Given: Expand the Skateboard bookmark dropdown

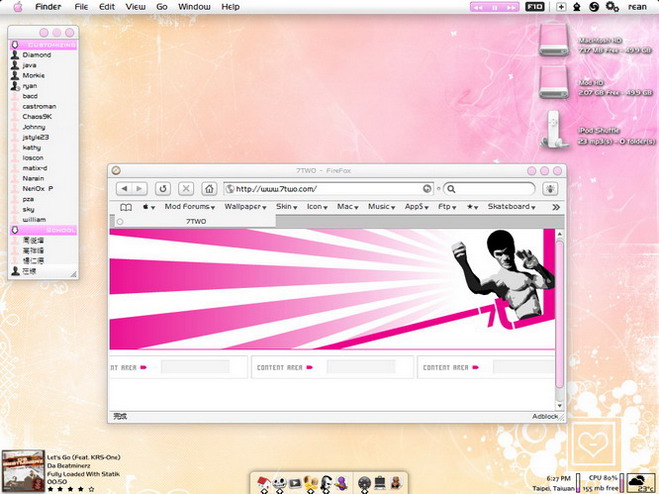Looking at the screenshot, I should pyautogui.click(x=511, y=207).
